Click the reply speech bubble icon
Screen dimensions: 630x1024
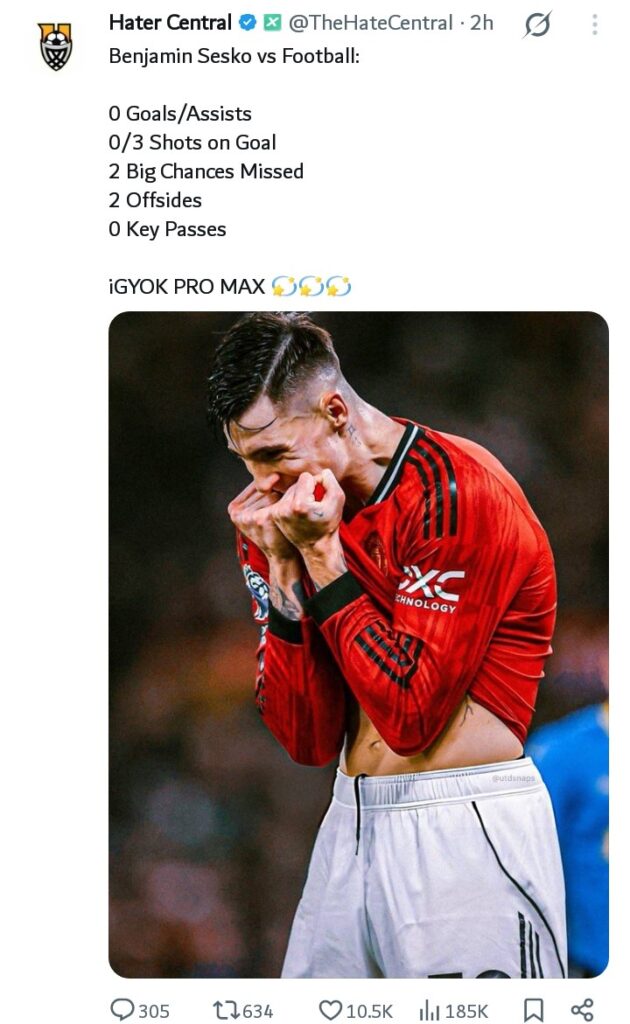tap(121, 1010)
